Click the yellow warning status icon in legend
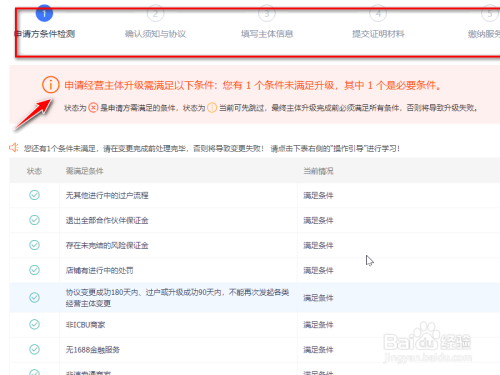The image size is (500, 375). pos(212,108)
